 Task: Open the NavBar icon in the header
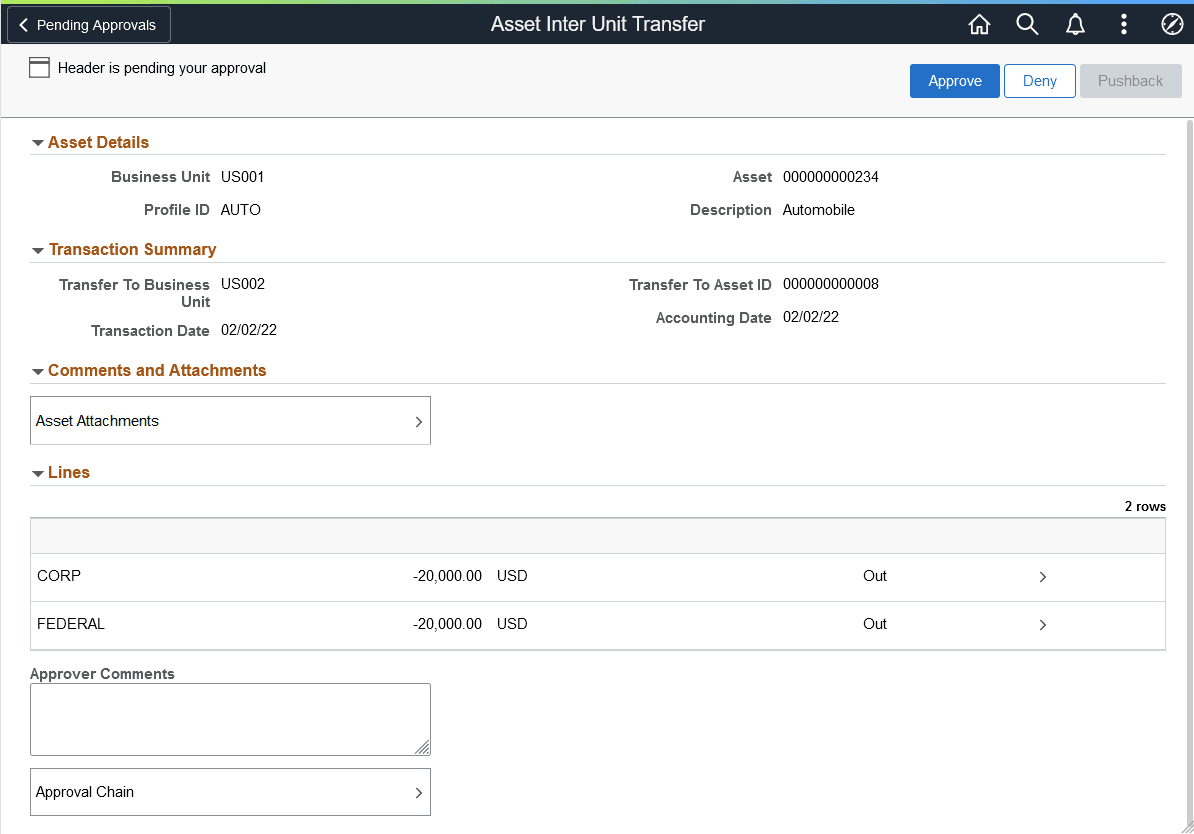coord(1171,23)
